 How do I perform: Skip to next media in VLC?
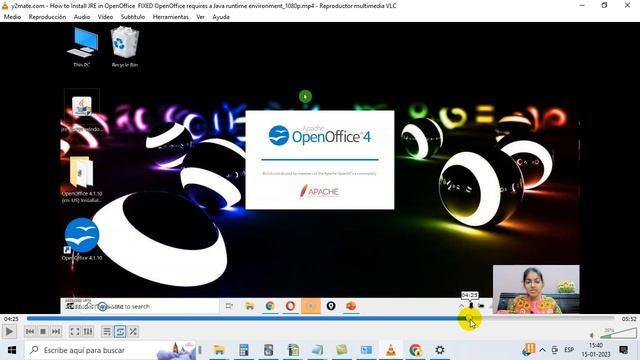tap(56, 332)
